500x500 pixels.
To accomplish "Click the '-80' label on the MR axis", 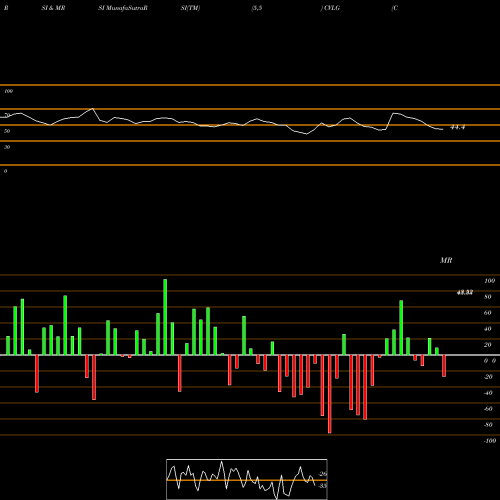I will pyautogui.click(x=488, y=425).
